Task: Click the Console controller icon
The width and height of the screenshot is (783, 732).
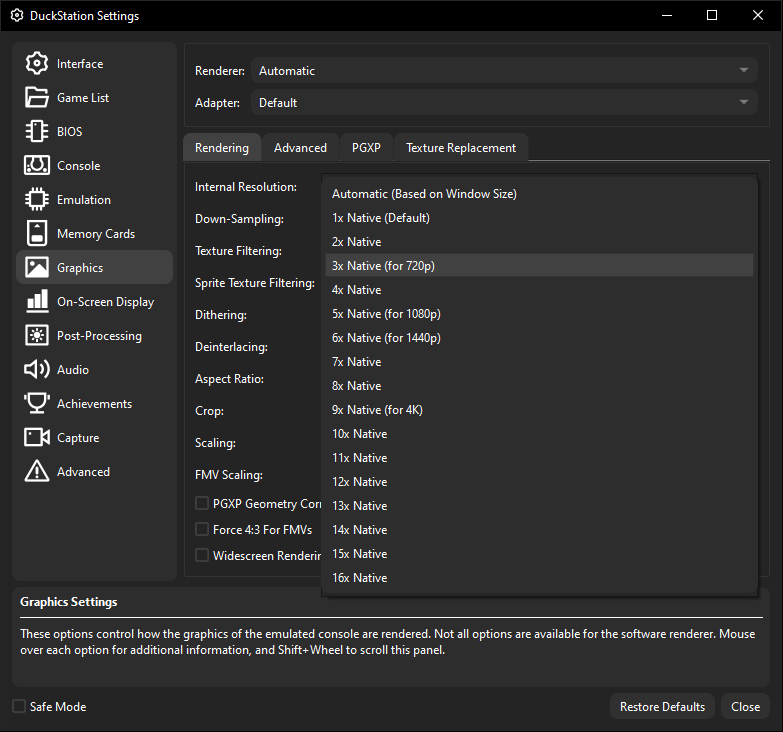Action: (x=37, y=165)
